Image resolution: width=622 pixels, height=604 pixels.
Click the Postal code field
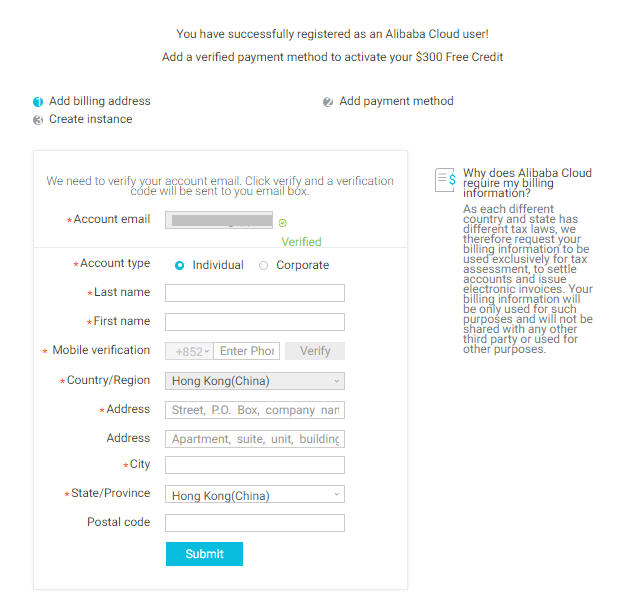(255, 523)
